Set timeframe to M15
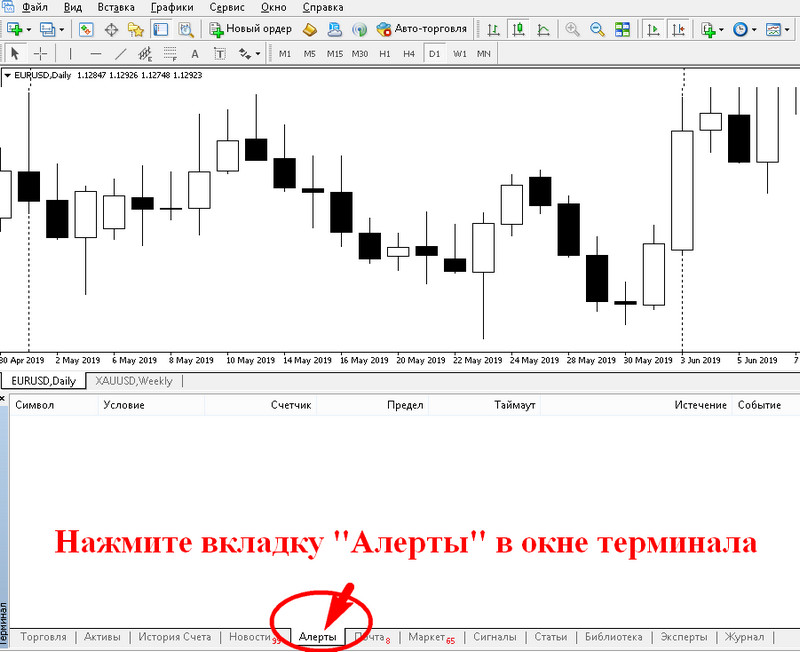Screen dimensions: 800x652 point(335,54)
